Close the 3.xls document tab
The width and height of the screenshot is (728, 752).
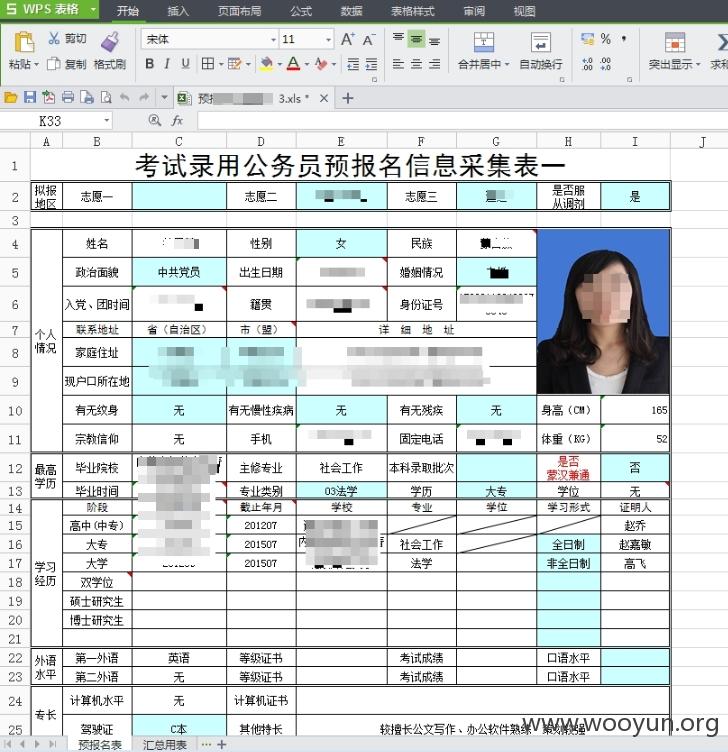tap(324, 98)
